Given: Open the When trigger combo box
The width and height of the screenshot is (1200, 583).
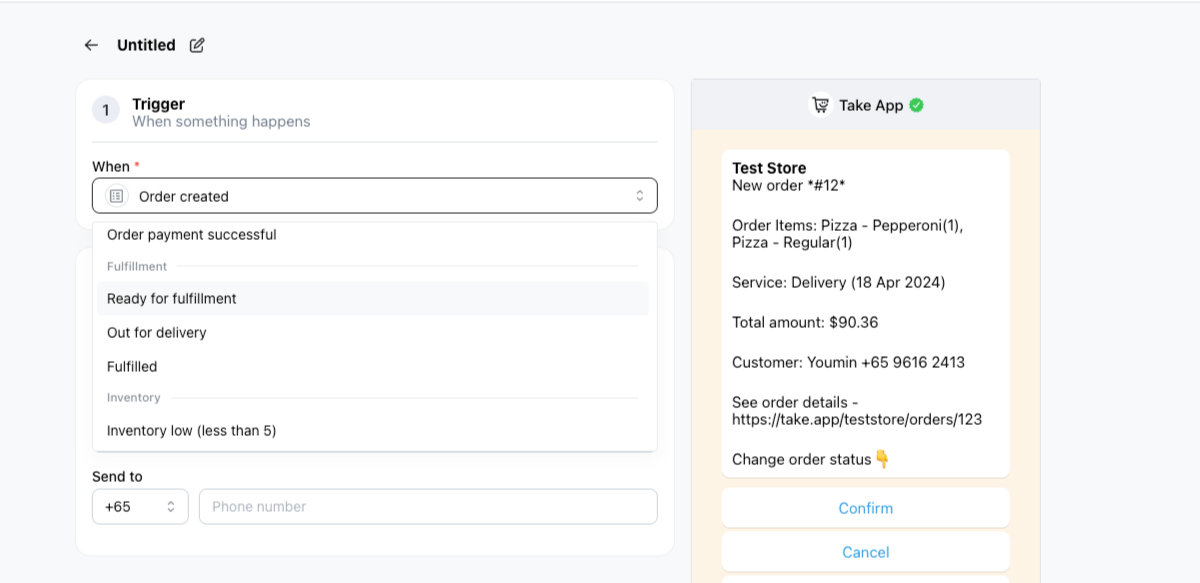Looking at the screenshot, I should tap(375, 196).
